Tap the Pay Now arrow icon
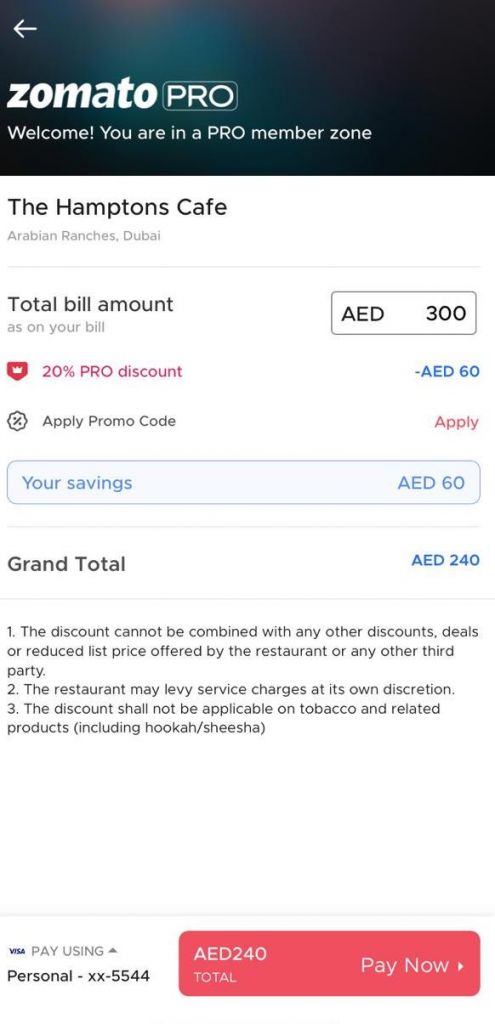Image resolution: width=495 pixels, height=1024 pixels. point(461,966)
